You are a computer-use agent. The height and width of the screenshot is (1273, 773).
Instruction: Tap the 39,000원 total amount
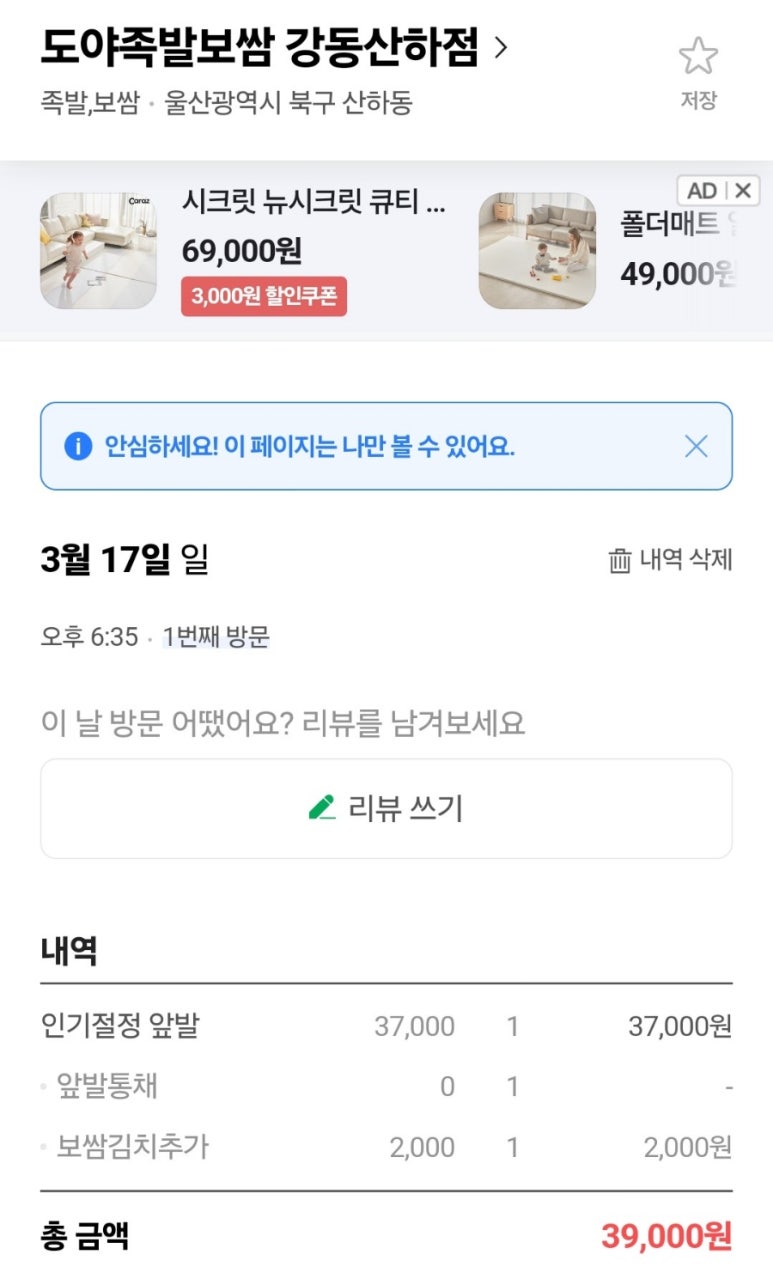(x=666, y=1237)
